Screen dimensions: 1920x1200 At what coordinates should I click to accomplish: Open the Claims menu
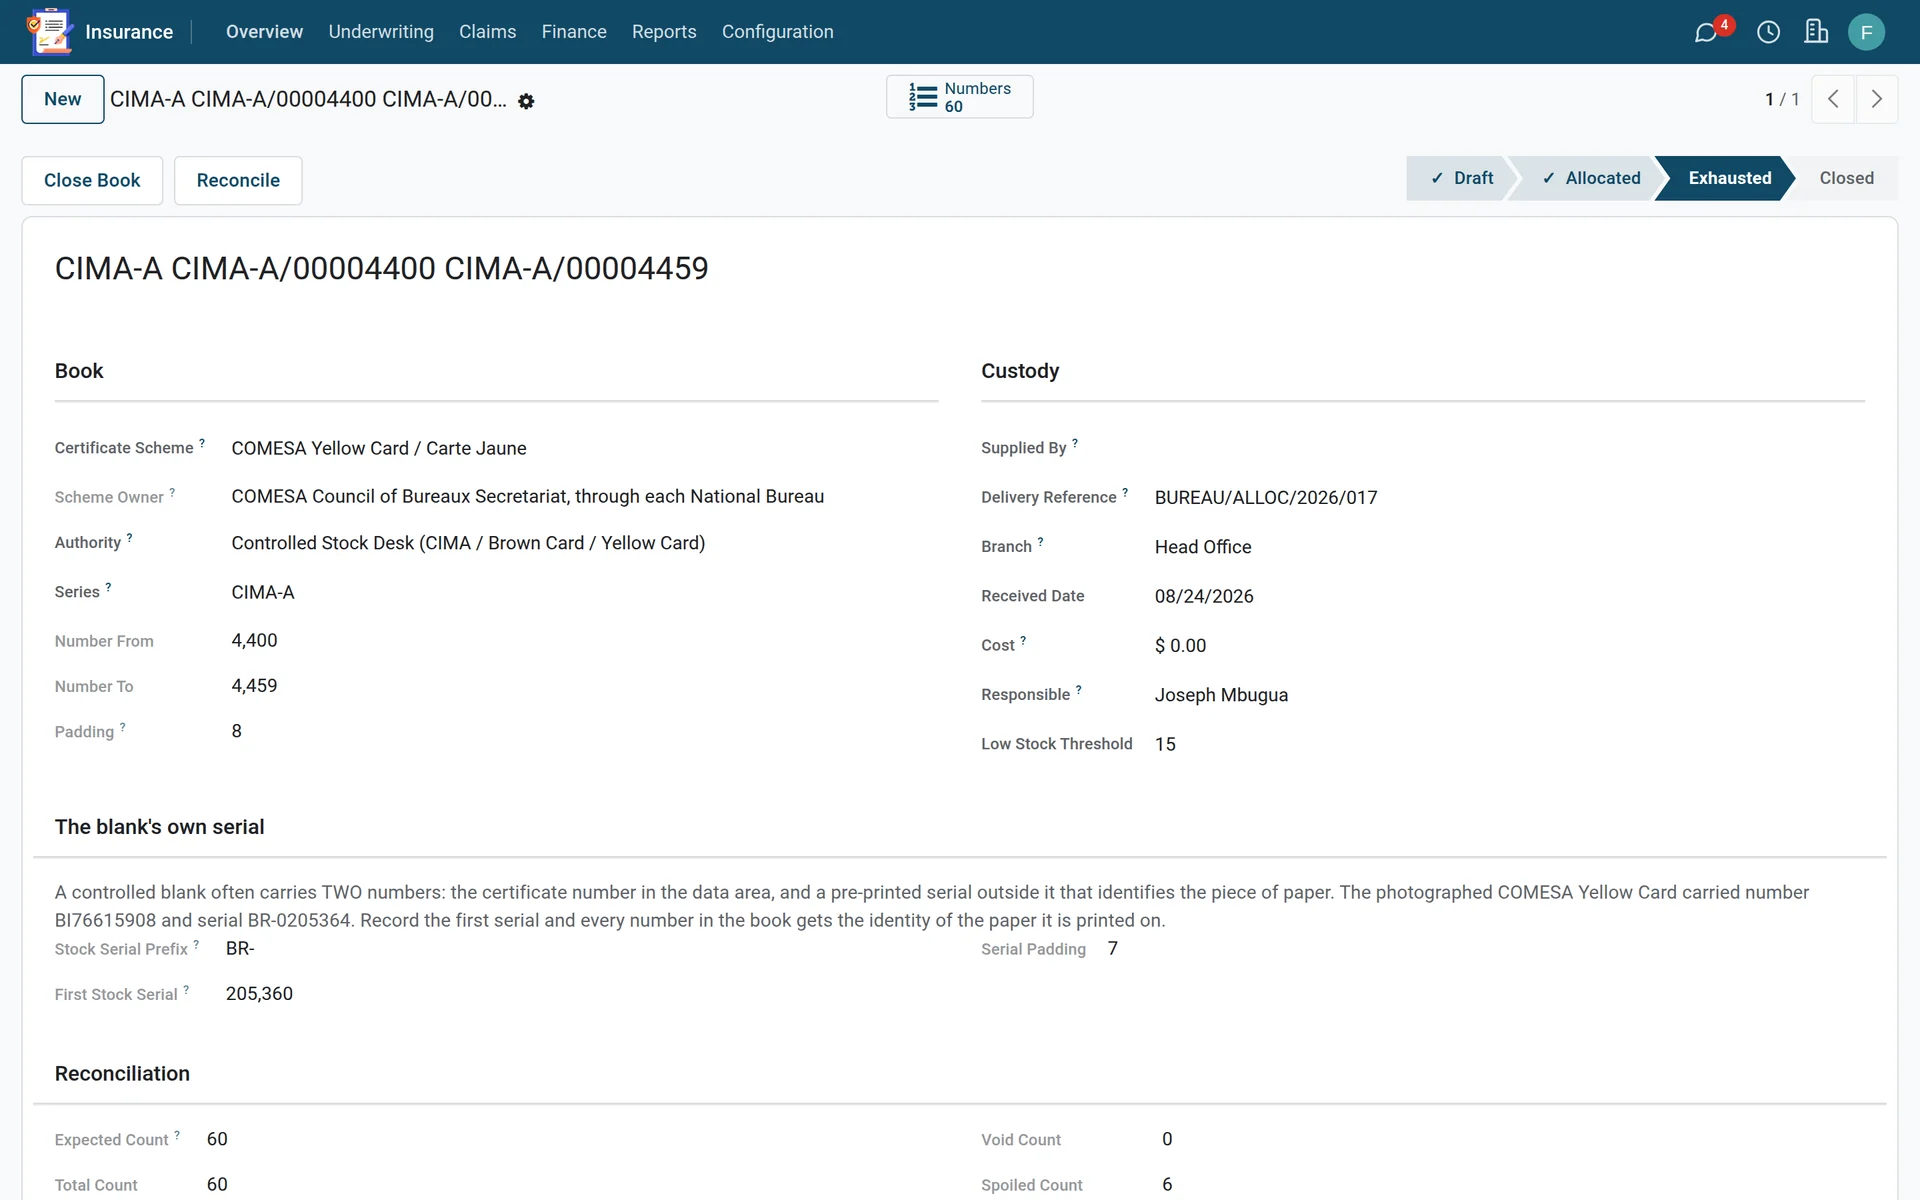pos(488,32)
